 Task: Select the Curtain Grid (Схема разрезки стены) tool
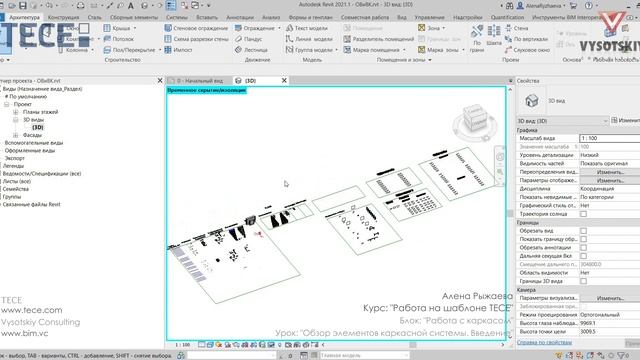click(196, 39)
